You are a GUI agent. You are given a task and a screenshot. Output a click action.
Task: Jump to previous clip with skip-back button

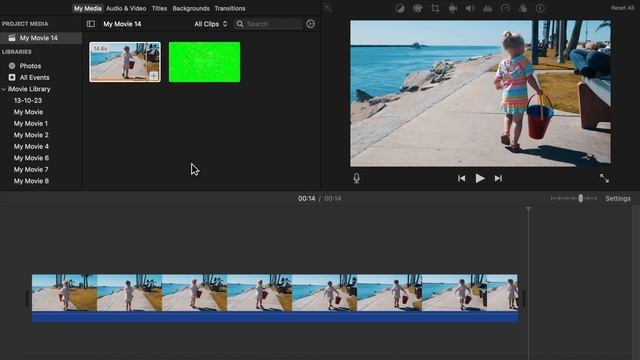[x=461, y=178]
